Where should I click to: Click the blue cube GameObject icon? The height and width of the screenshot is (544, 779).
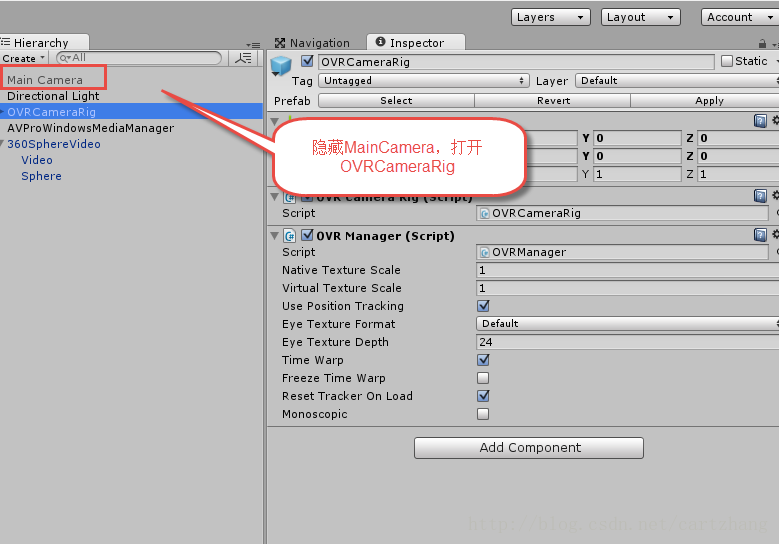[x=281, y=66]
